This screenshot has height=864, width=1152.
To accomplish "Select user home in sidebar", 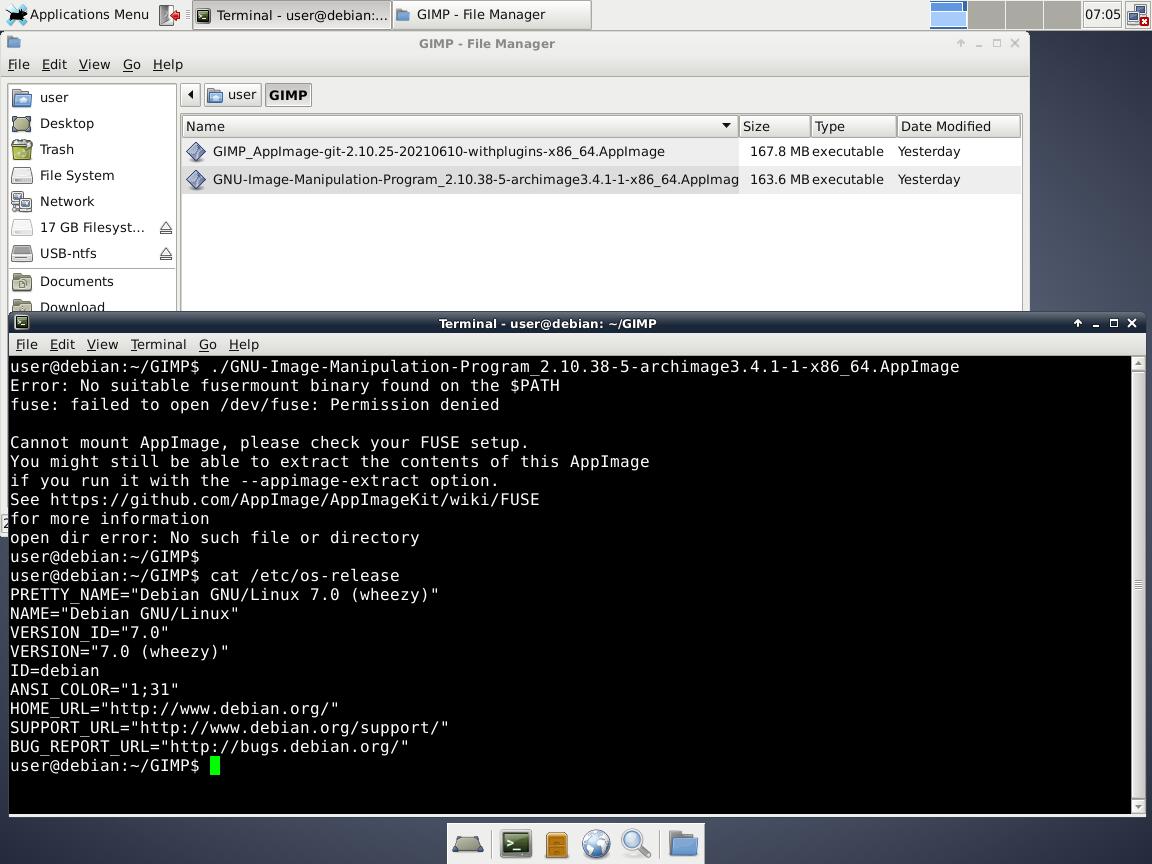I will click(x=92, y=98).
